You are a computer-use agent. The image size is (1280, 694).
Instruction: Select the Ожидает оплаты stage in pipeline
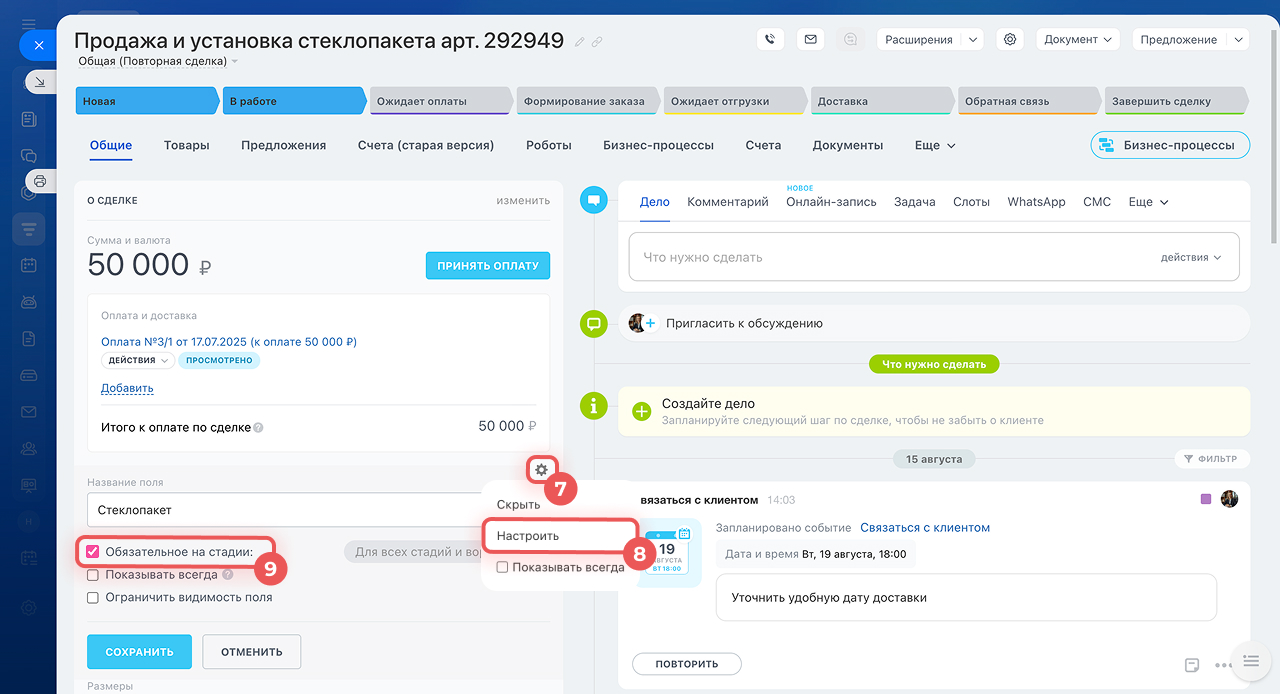click(438, 101)
